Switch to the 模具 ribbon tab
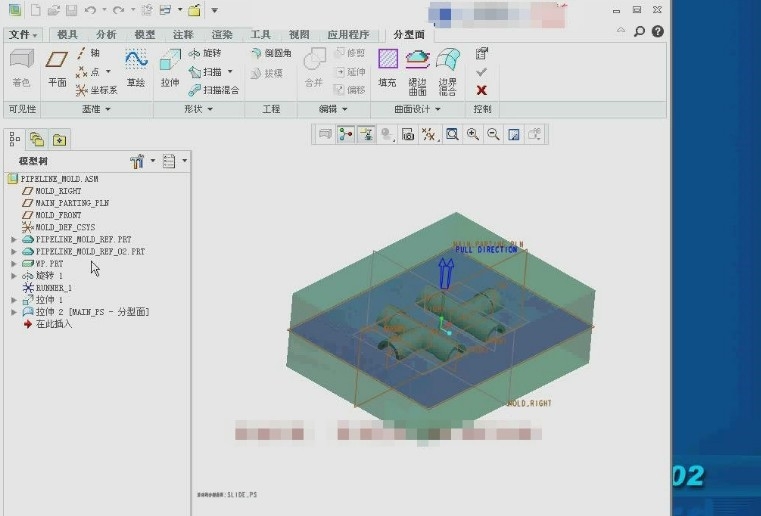Image resolution: width=761 pixels, height=516 pixels. (x=67, y=34)
